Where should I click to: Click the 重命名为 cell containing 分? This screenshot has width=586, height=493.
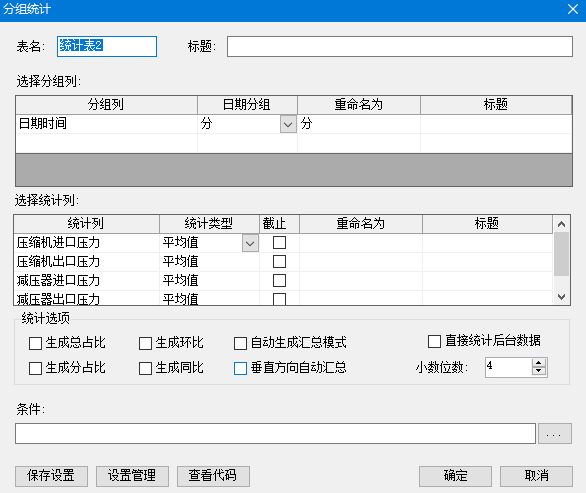coord(359,124)
